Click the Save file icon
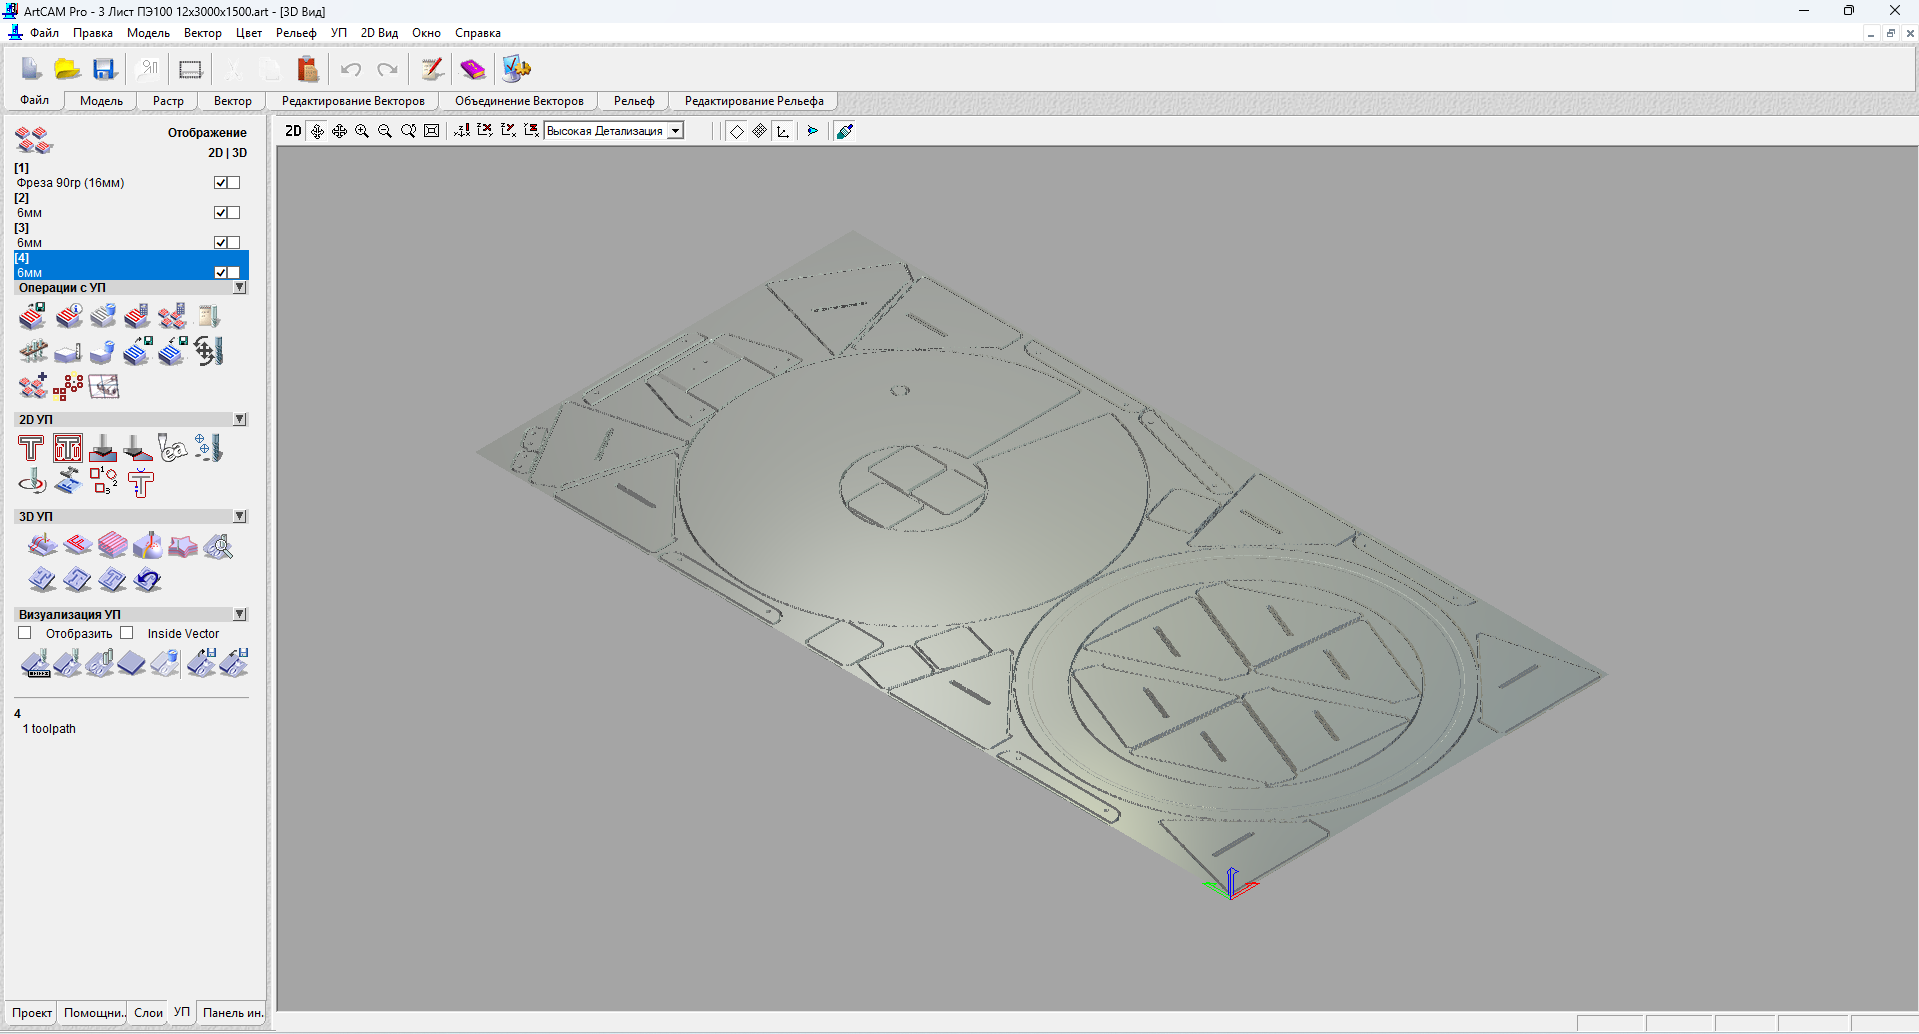Screen dimensions: 1919x1034 (x=104, y=69)
